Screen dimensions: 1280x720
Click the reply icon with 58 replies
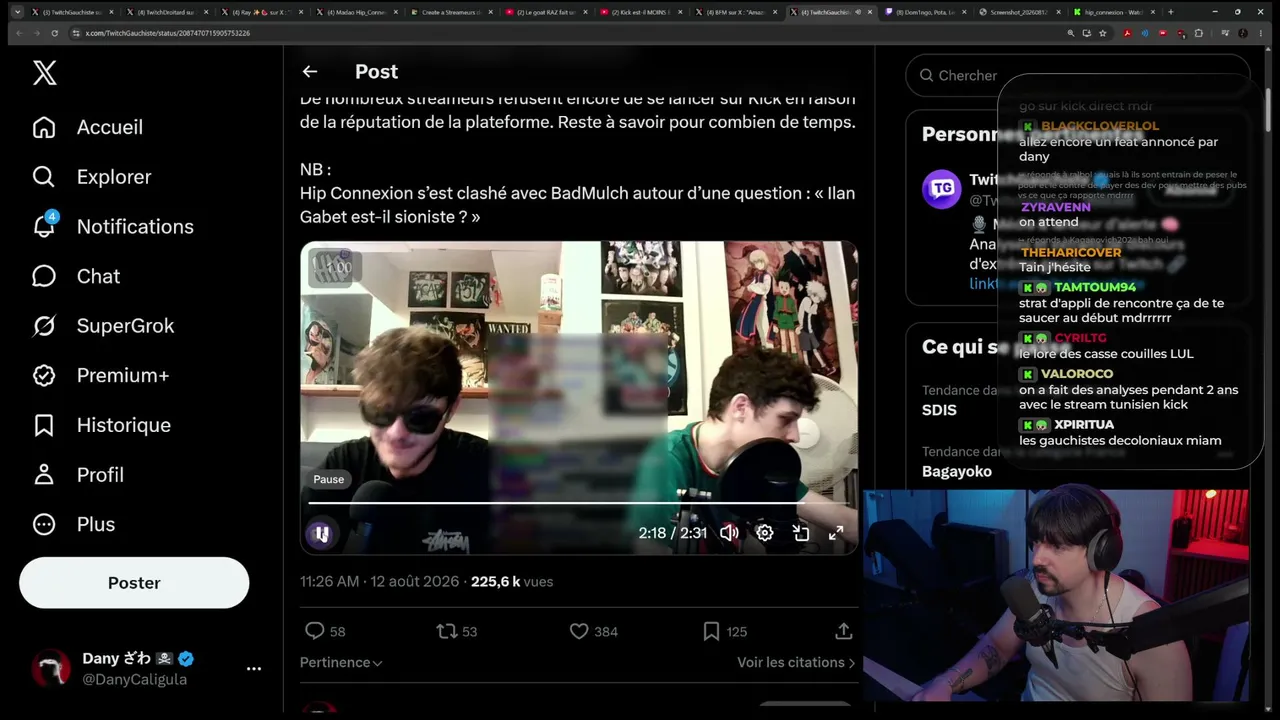coord(315,631)
